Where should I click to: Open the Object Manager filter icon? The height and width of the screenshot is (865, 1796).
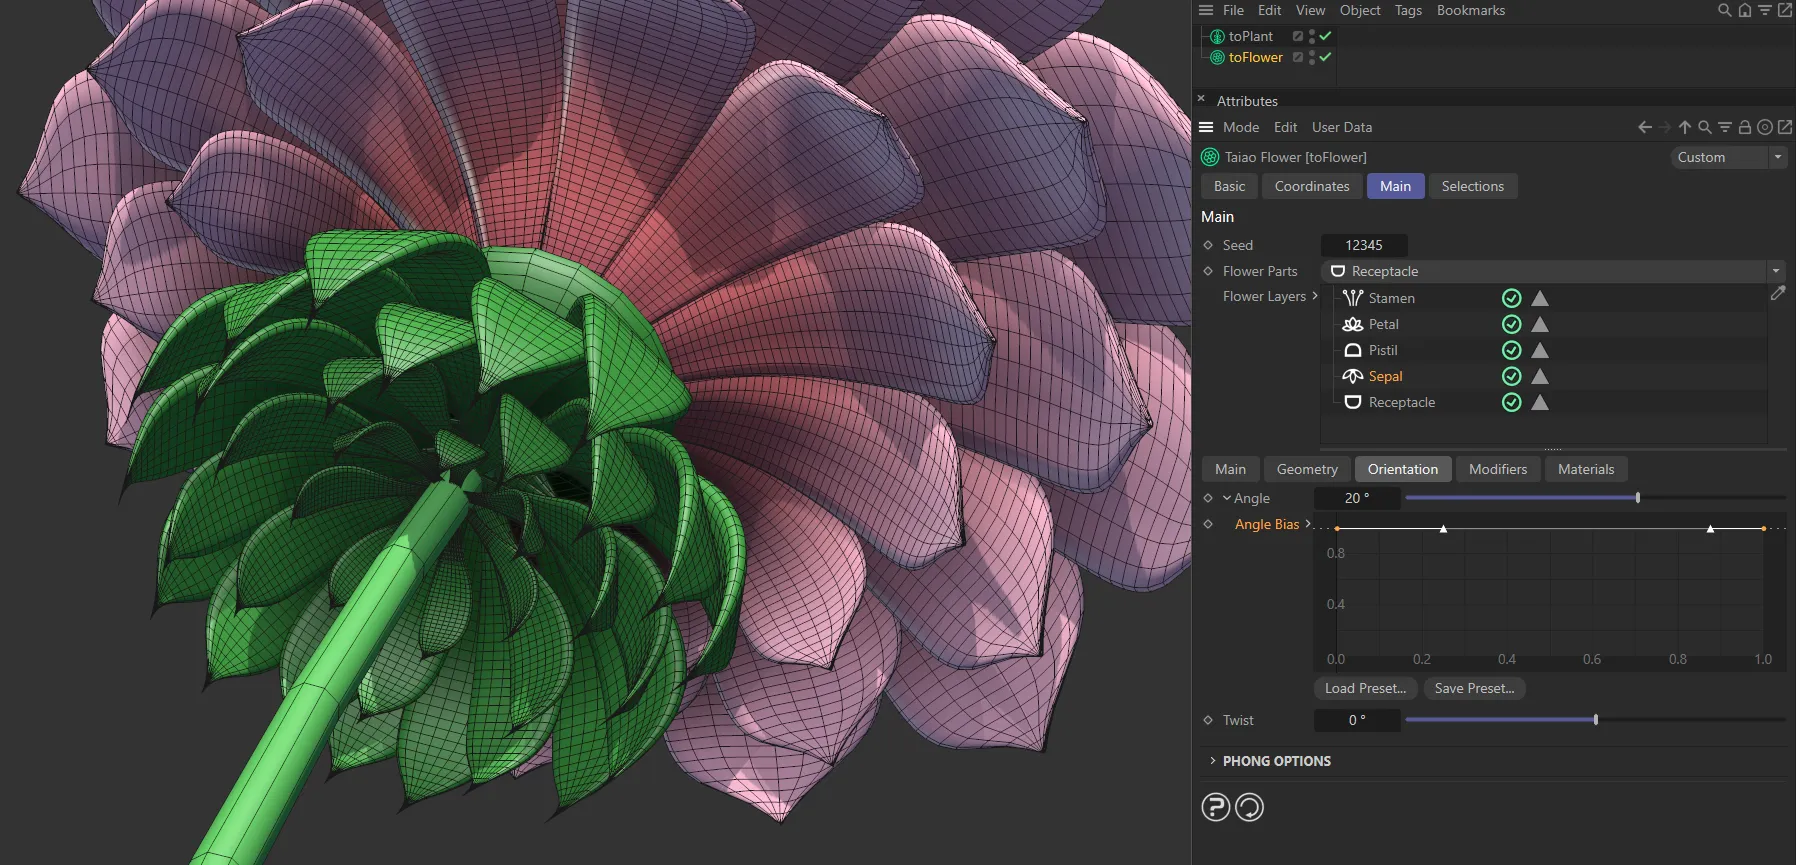tap(1765, 10)
